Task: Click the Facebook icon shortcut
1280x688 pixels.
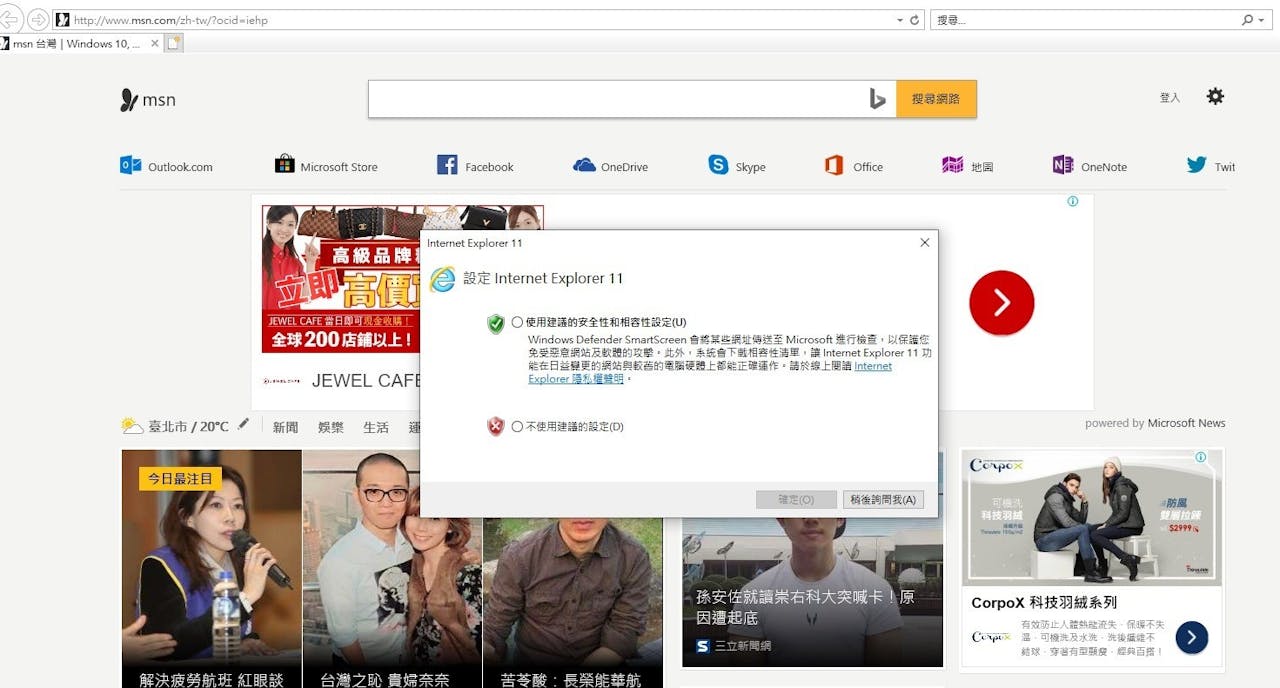Action: pos(447,166)
